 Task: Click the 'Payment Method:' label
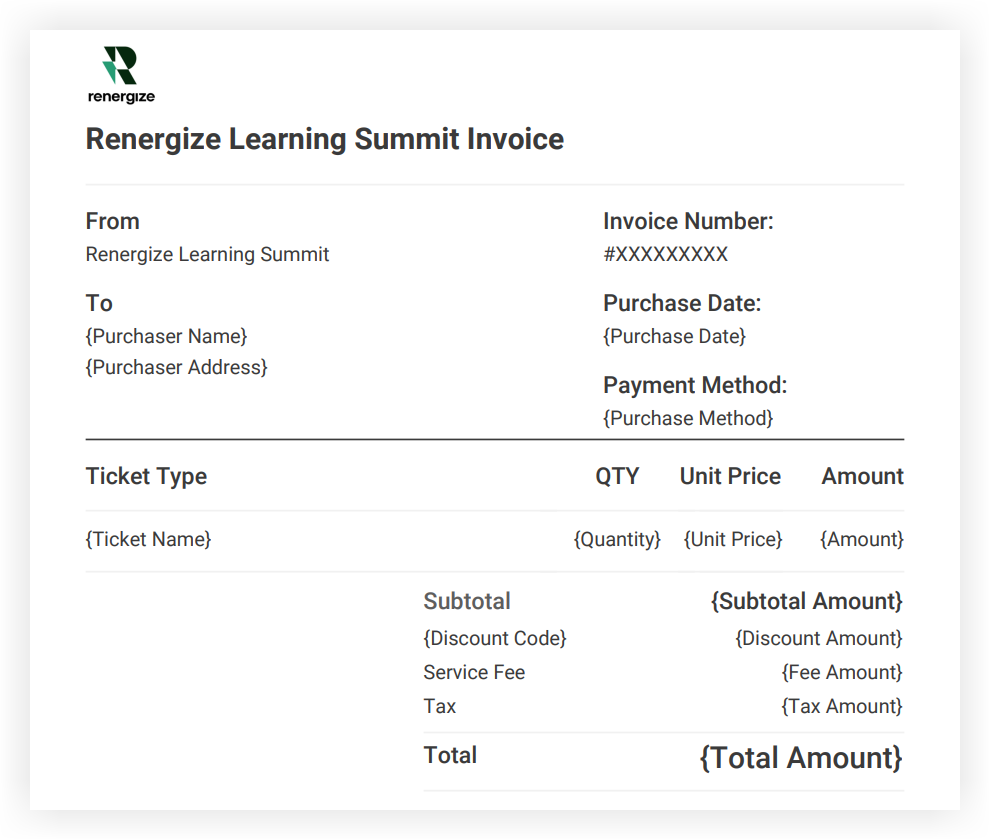695,385
